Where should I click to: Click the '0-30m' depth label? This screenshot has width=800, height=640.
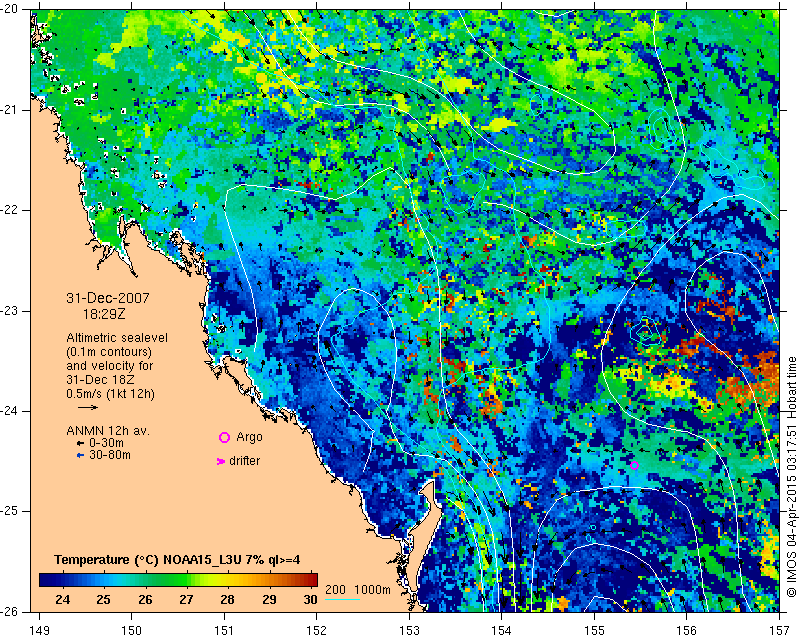coord(106,443)
